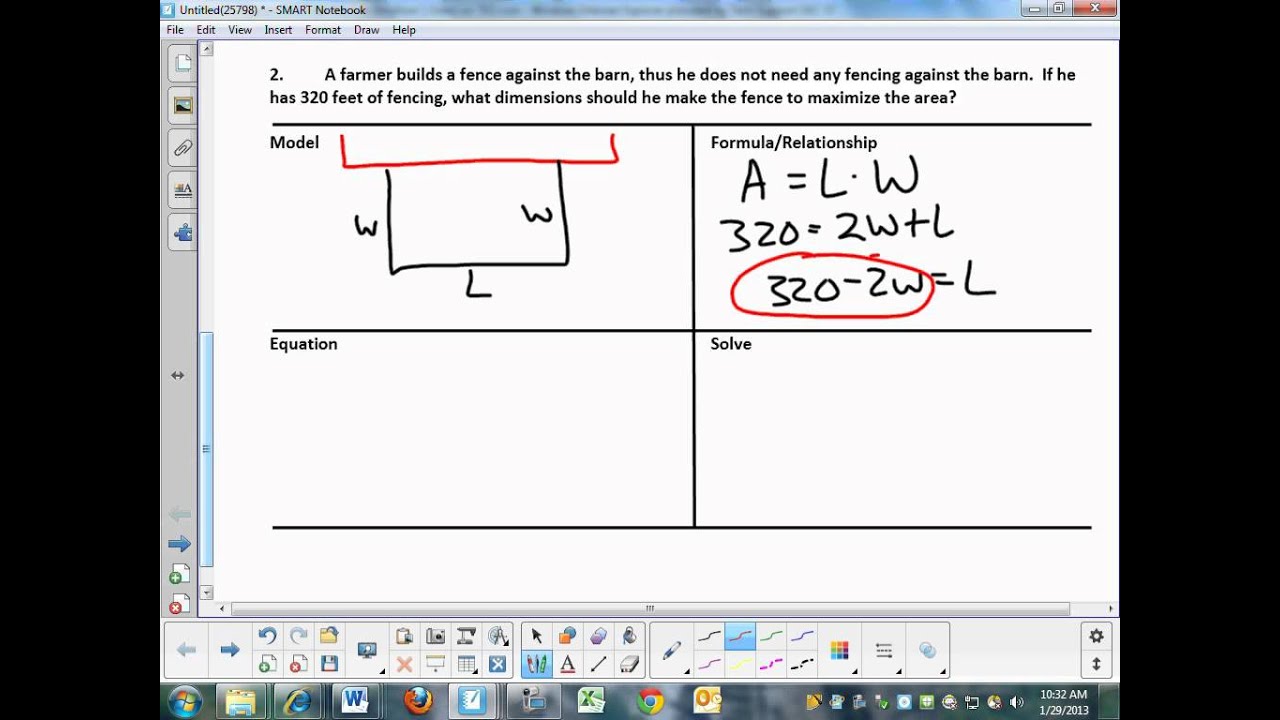Screen dimensions: 1280x720
Task: Open the Insert menu
Action: (x=278, y=30)
